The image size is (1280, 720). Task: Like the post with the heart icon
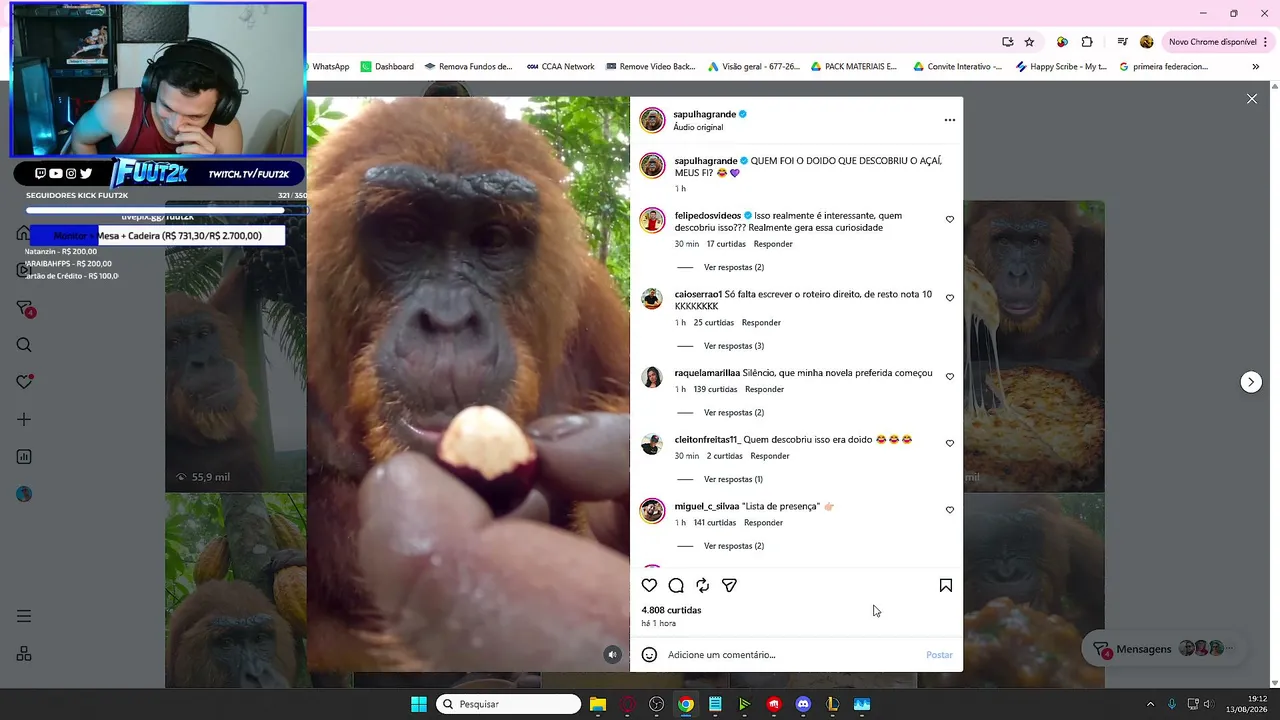tap(649, 585)
